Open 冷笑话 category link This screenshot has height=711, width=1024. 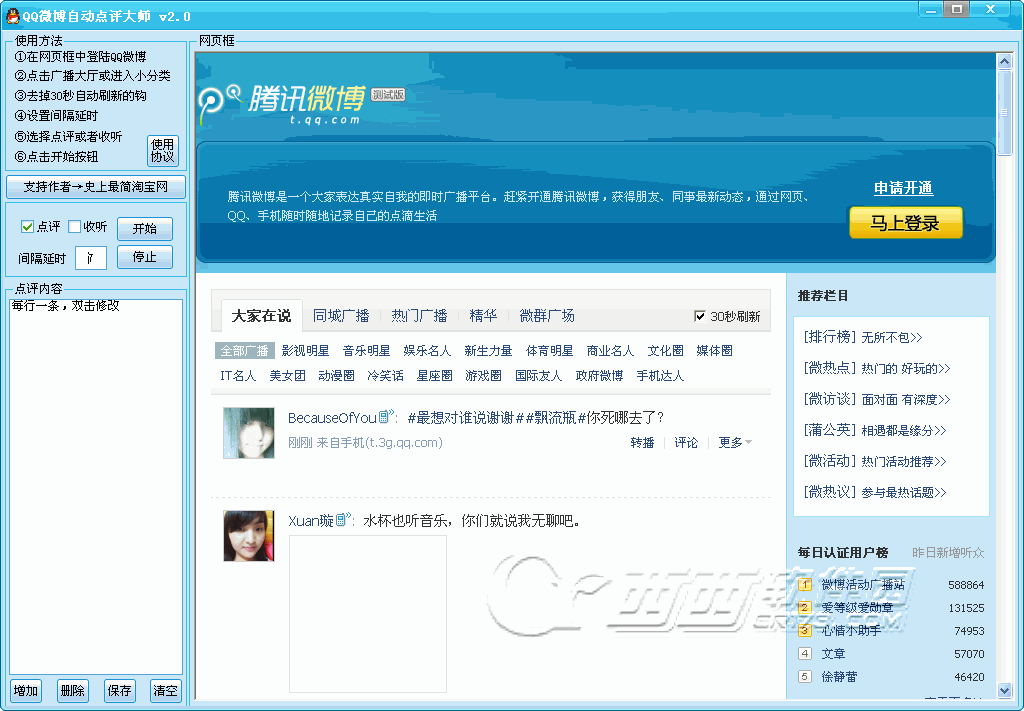coord(385,375)
